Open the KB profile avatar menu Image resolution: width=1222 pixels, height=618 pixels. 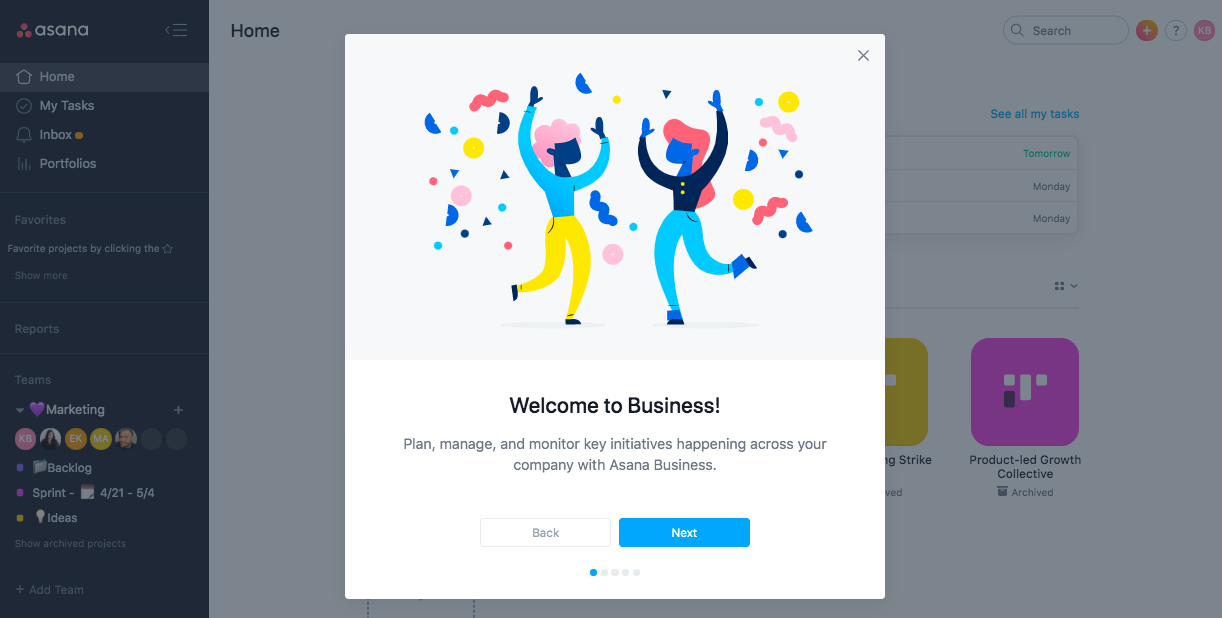click(x=1205, y=31)
